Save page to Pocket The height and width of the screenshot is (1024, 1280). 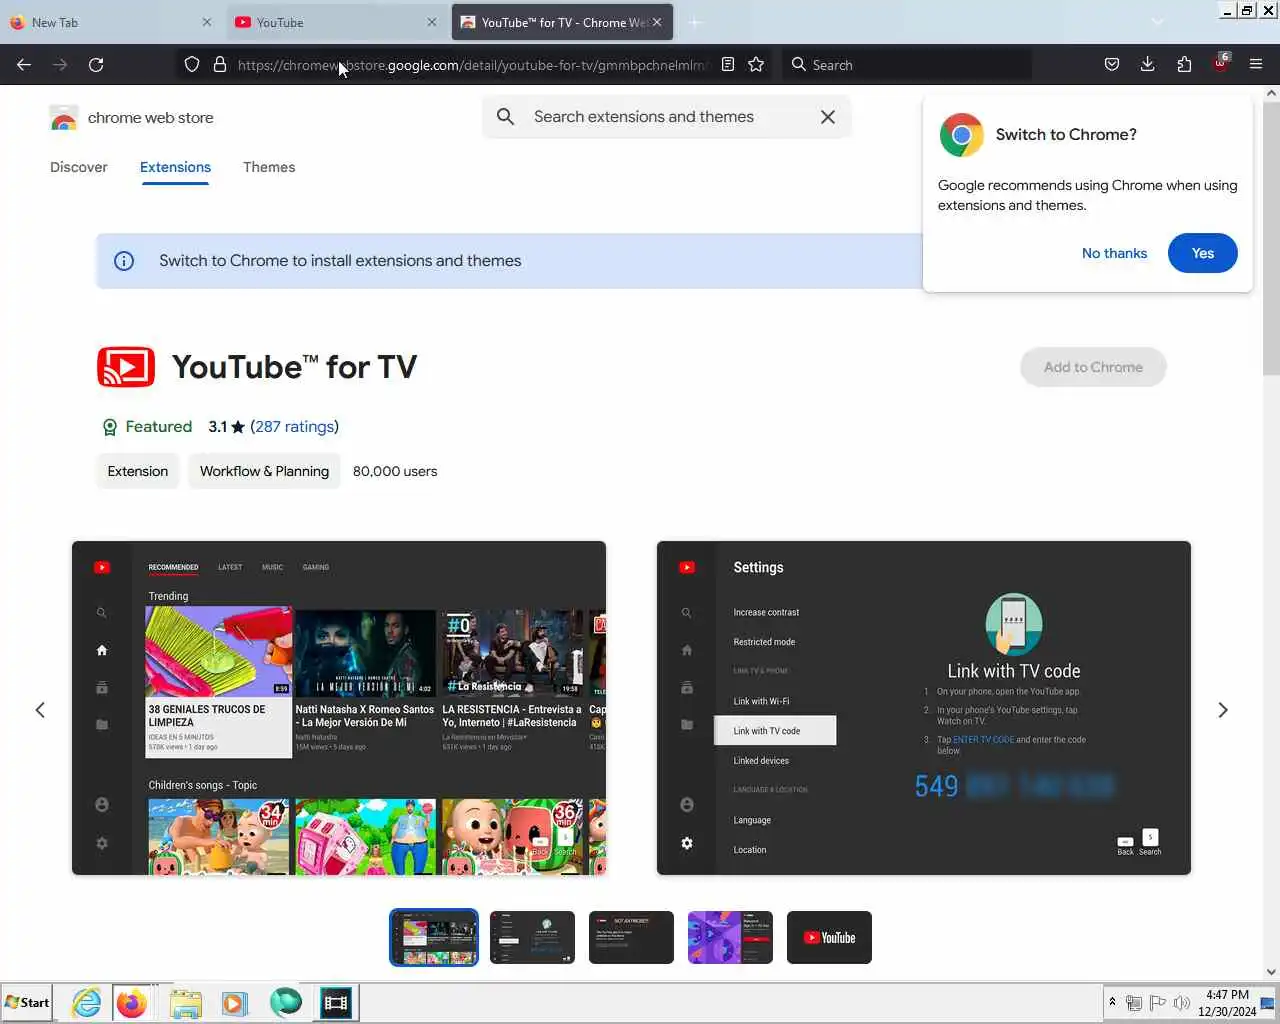coord(1112,65)
